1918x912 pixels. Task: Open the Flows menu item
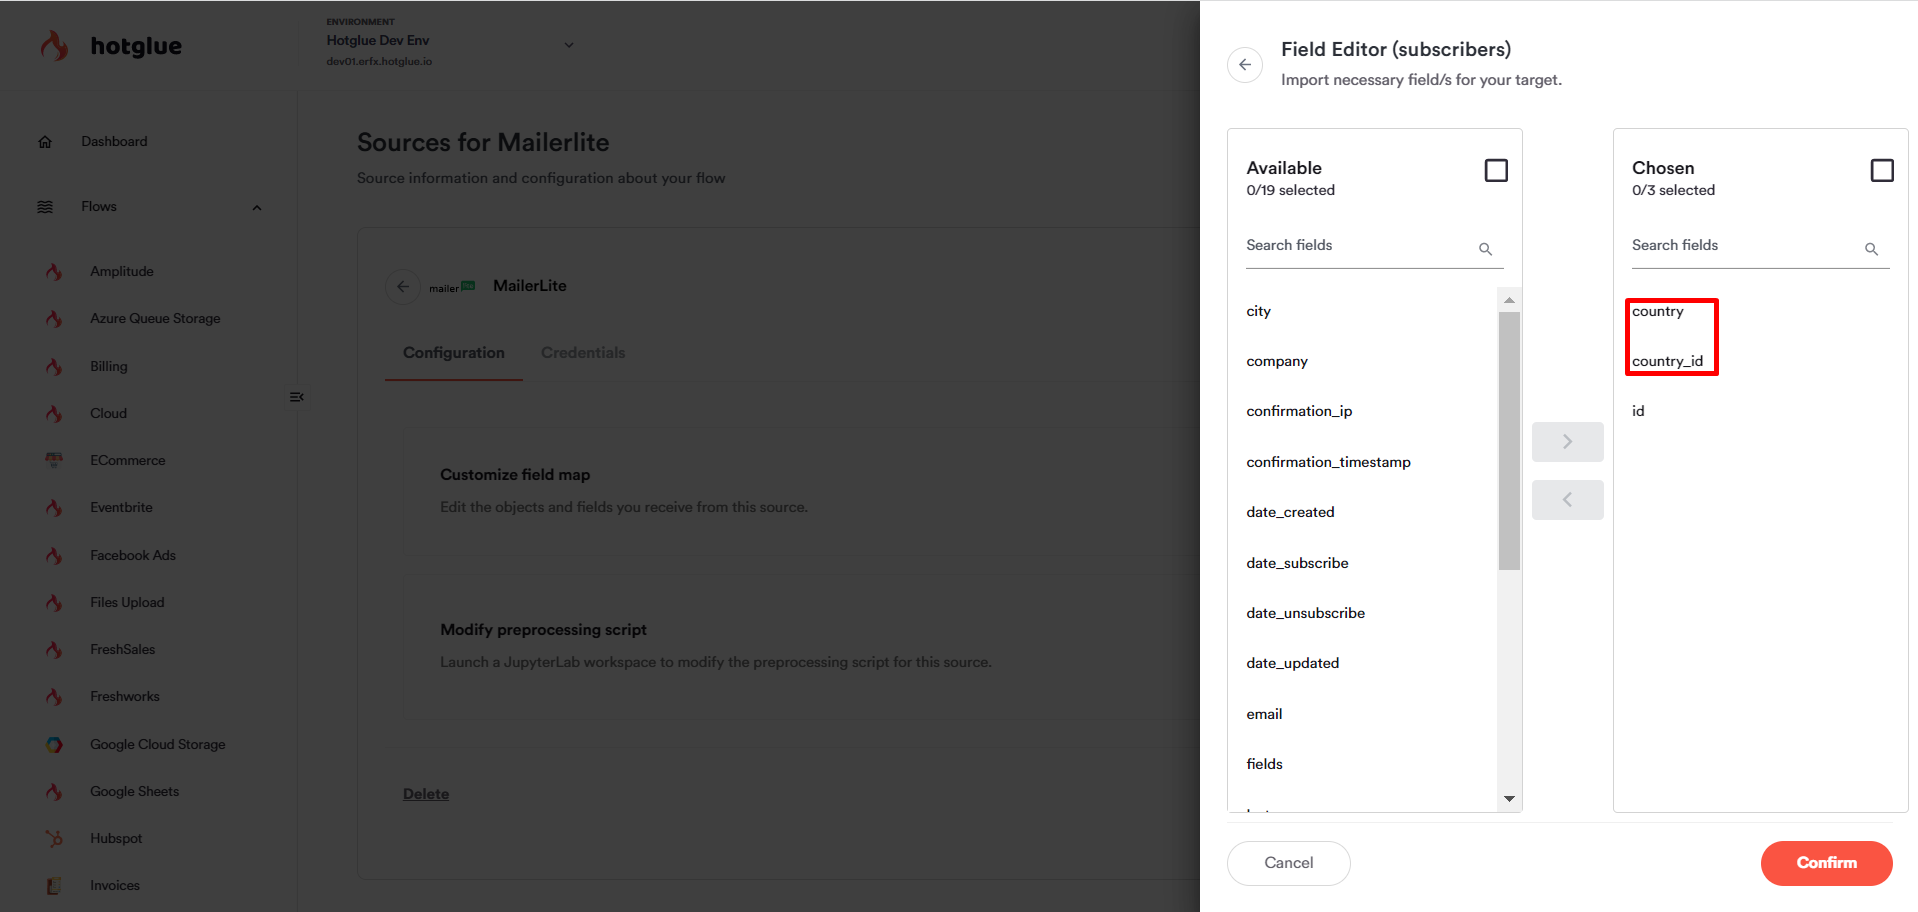(x=99, y=207)
